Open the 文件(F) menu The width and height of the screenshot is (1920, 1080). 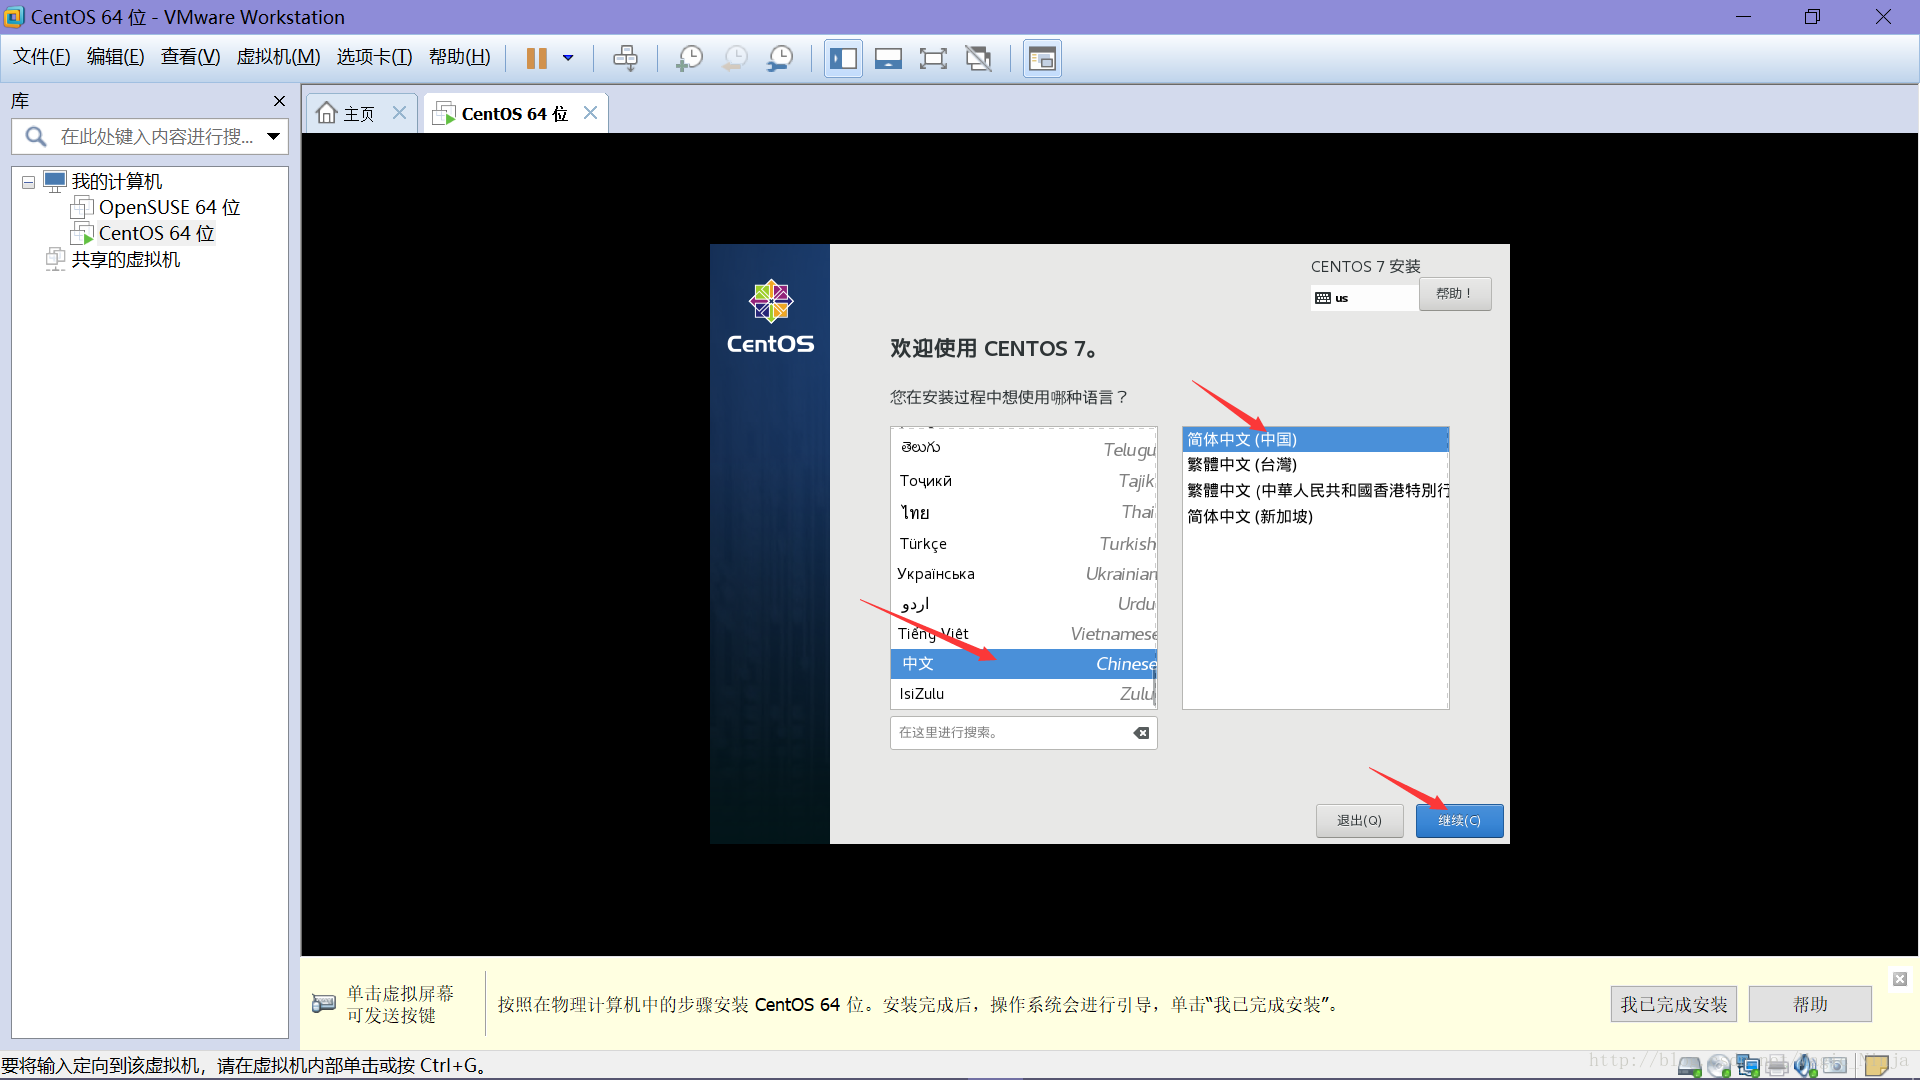tap(41, 57)
